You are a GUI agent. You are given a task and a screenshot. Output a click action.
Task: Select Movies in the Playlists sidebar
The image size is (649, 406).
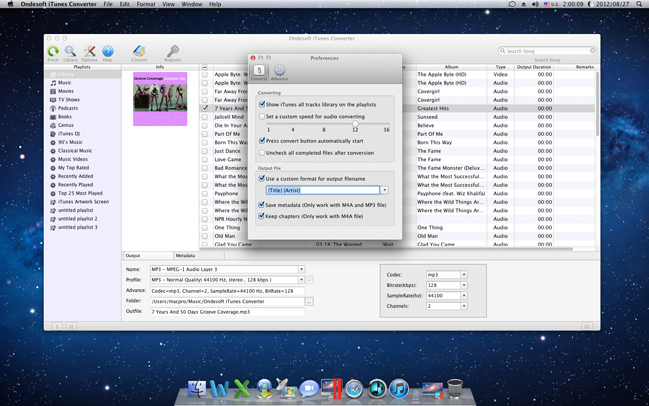click(x=66, y=91)
